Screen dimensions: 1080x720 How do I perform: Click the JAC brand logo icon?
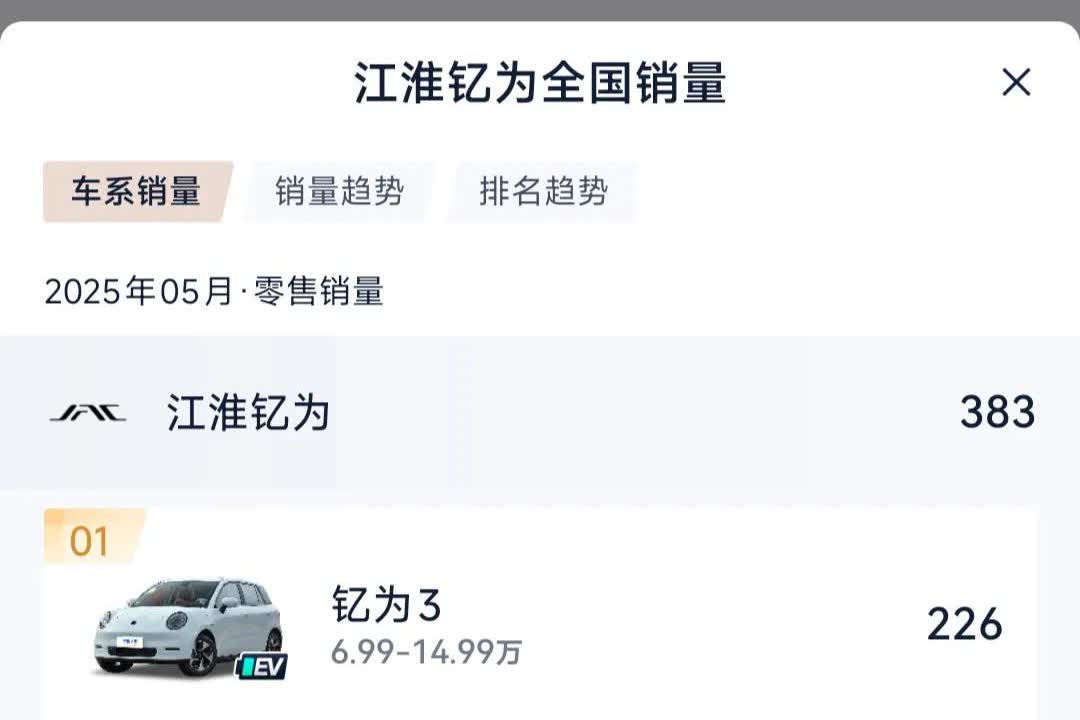(x=87, y=413)
